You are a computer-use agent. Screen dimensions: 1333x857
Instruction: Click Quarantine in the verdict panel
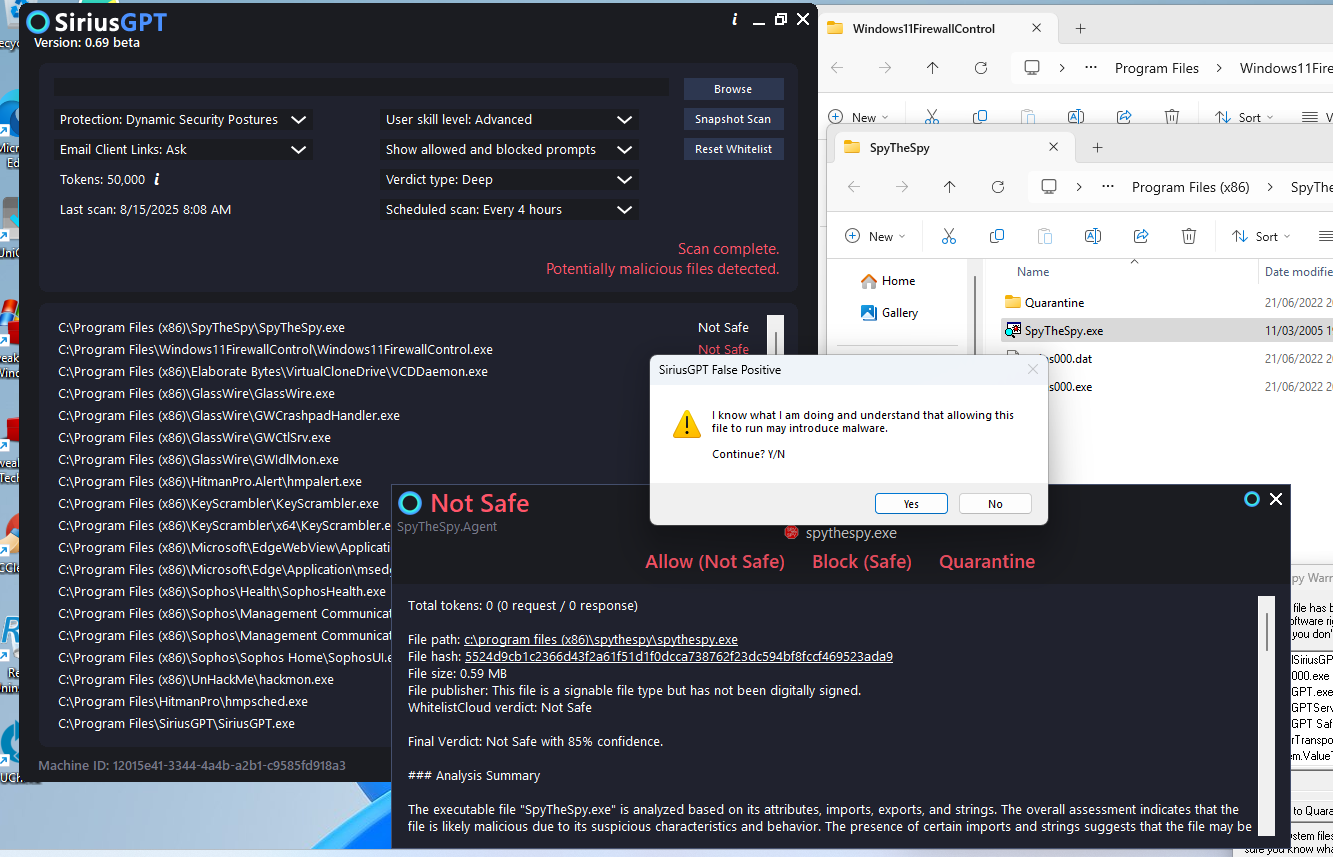pos(987,562)
